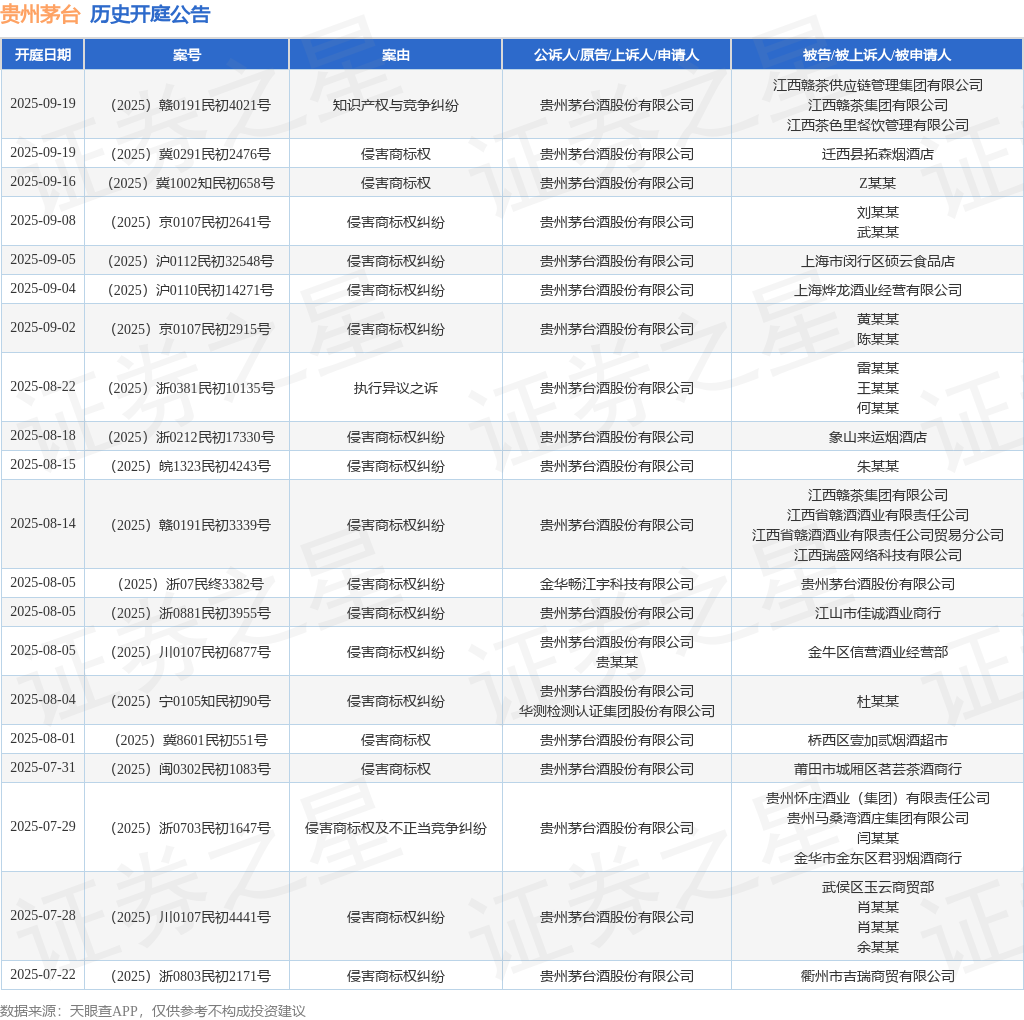Click the 历史开庭公告 heading
Image resolution: width=1024 pixels, height=1020 pixels.
pos(150,14)
